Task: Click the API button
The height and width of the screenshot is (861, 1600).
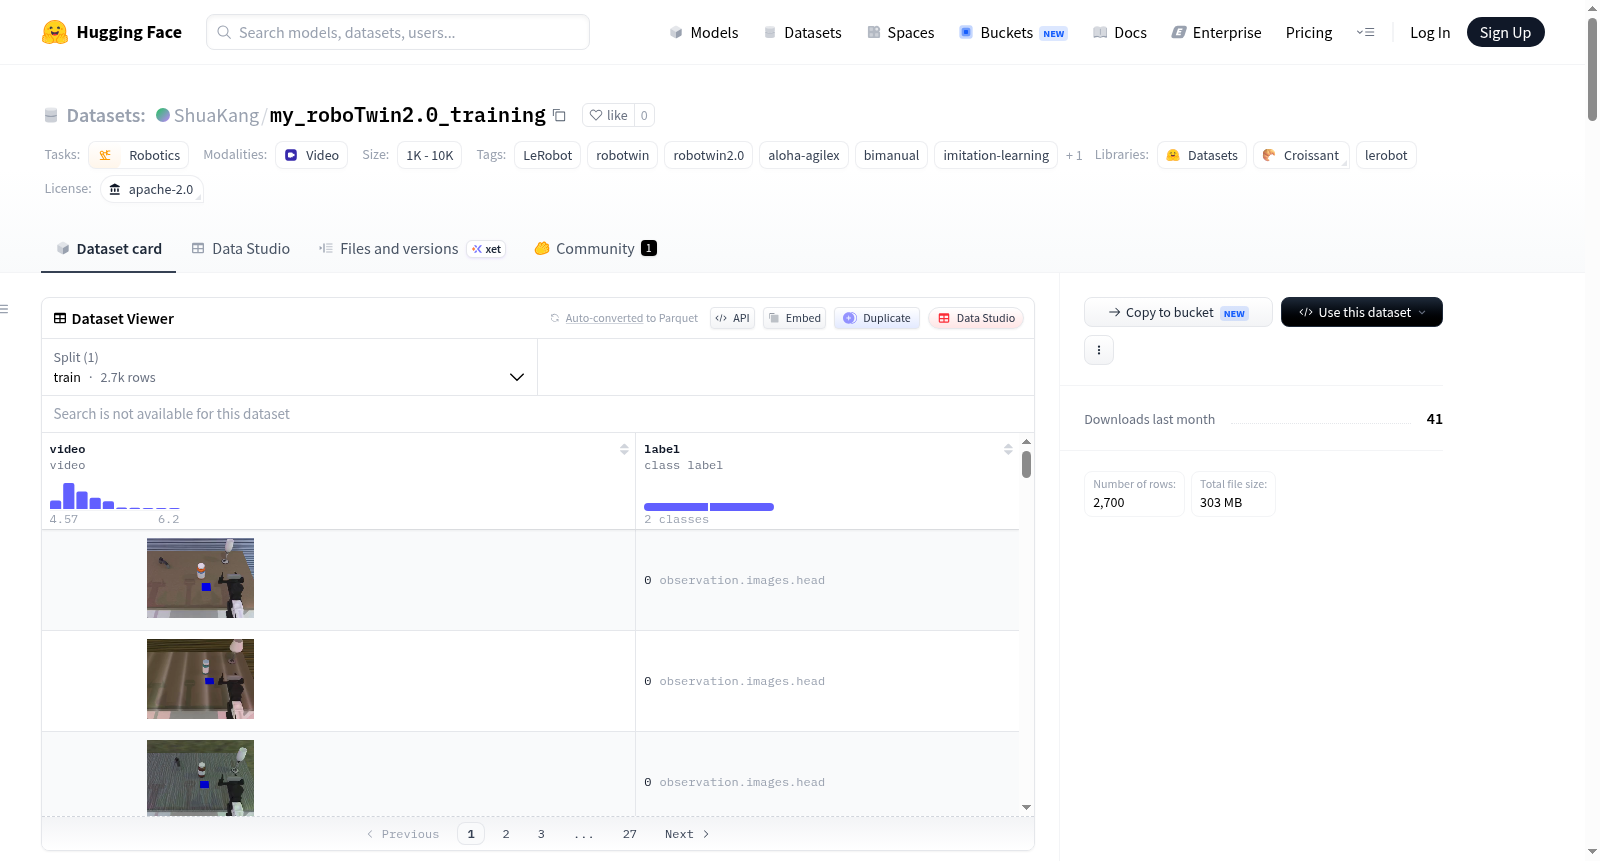Action: click(x=732, y=318)
